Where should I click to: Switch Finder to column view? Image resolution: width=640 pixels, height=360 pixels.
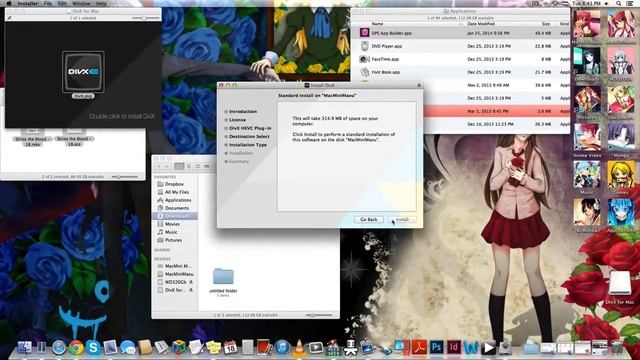coord(198,166)
